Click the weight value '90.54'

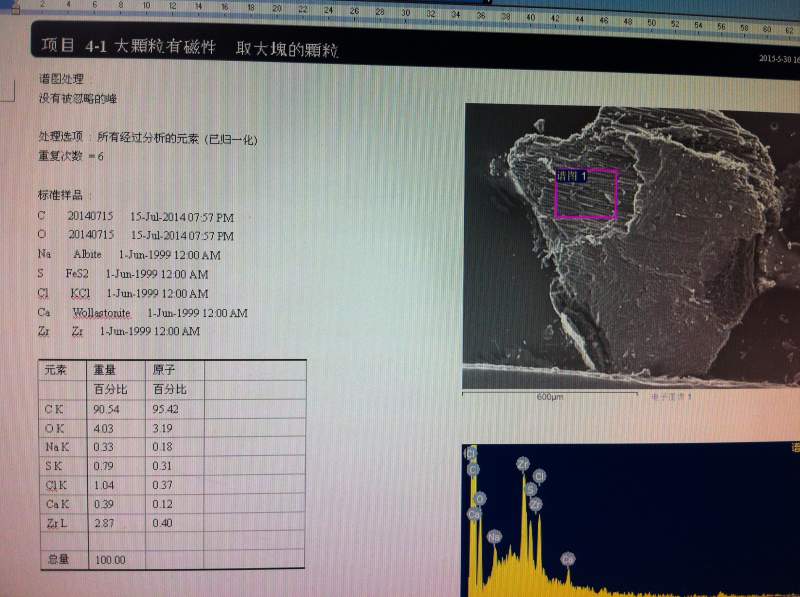106,409
